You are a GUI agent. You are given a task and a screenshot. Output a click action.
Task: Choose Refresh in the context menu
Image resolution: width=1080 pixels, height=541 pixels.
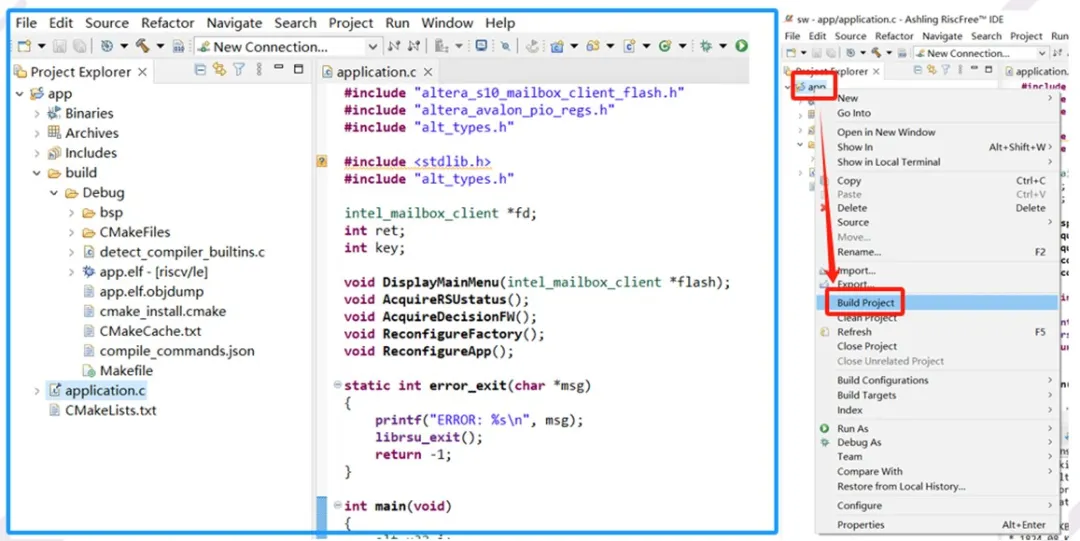[x=854, y=332]
